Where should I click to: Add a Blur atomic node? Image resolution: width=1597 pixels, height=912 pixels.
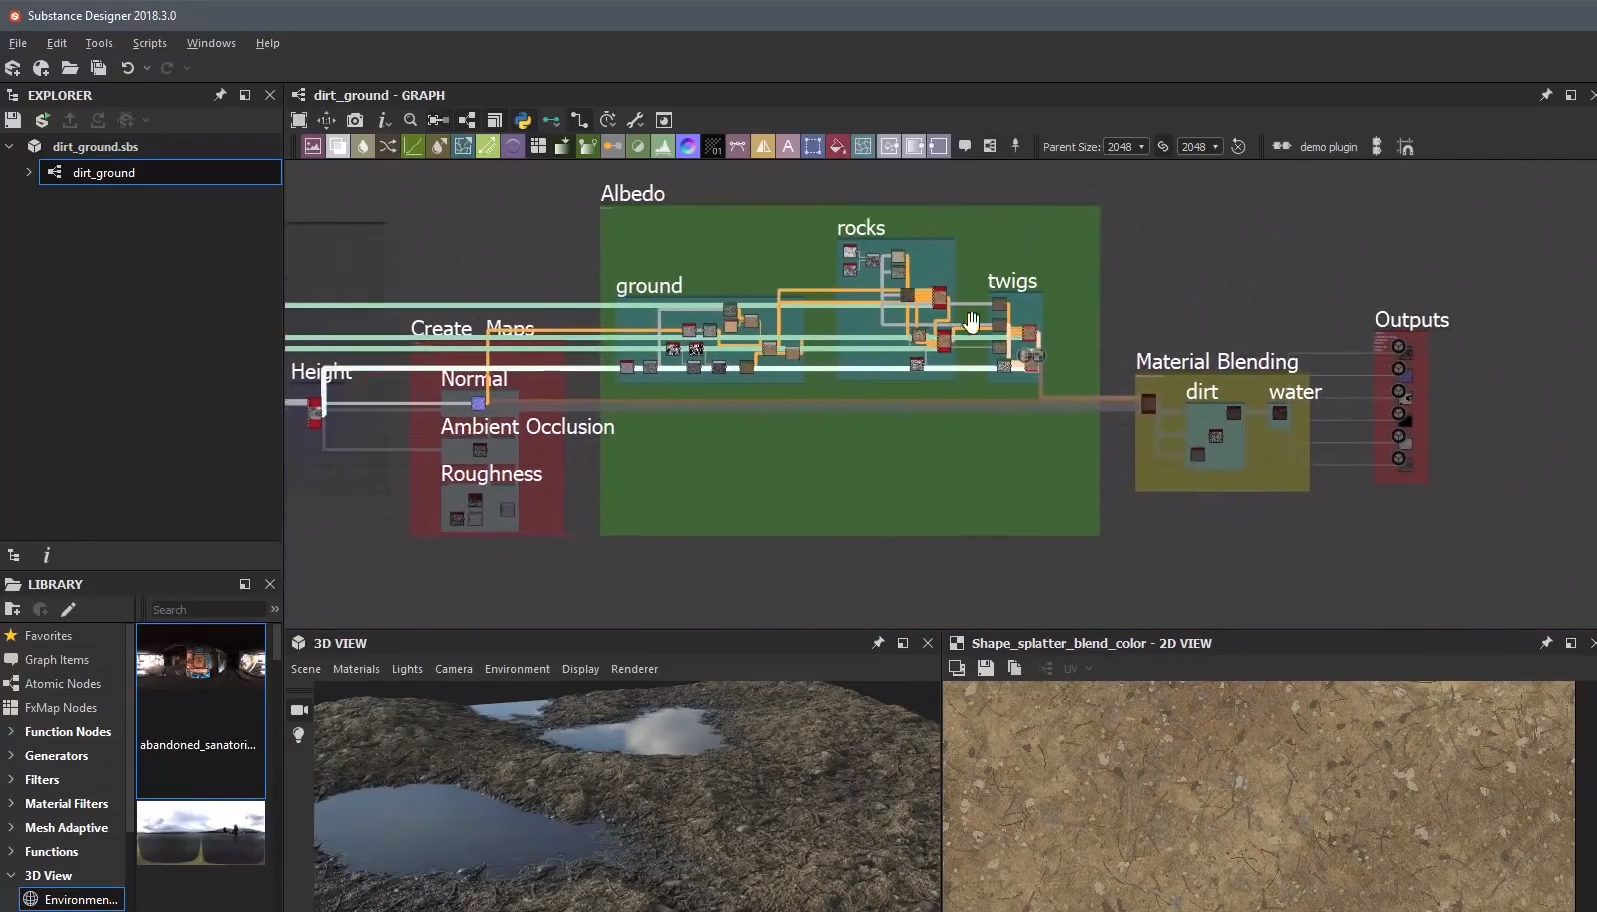click(x=363, y=146)
